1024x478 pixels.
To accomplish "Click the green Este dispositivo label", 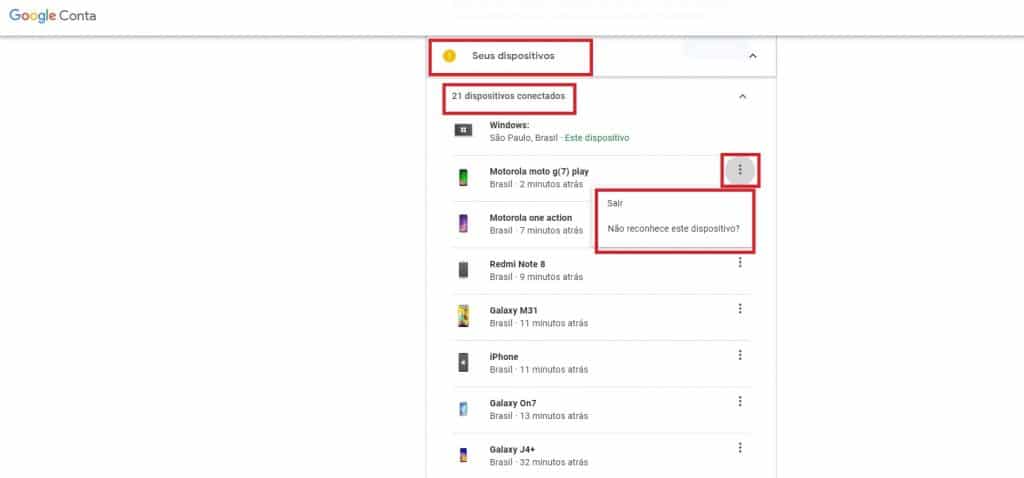I will (597, 138).
